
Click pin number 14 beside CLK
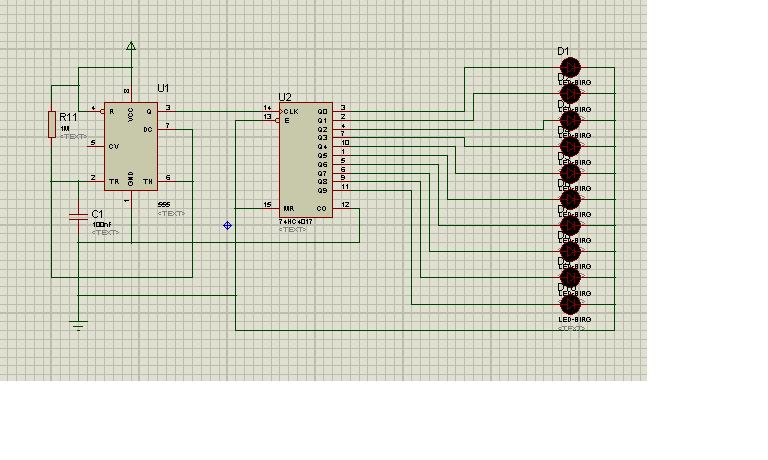[x=267, y=108]
